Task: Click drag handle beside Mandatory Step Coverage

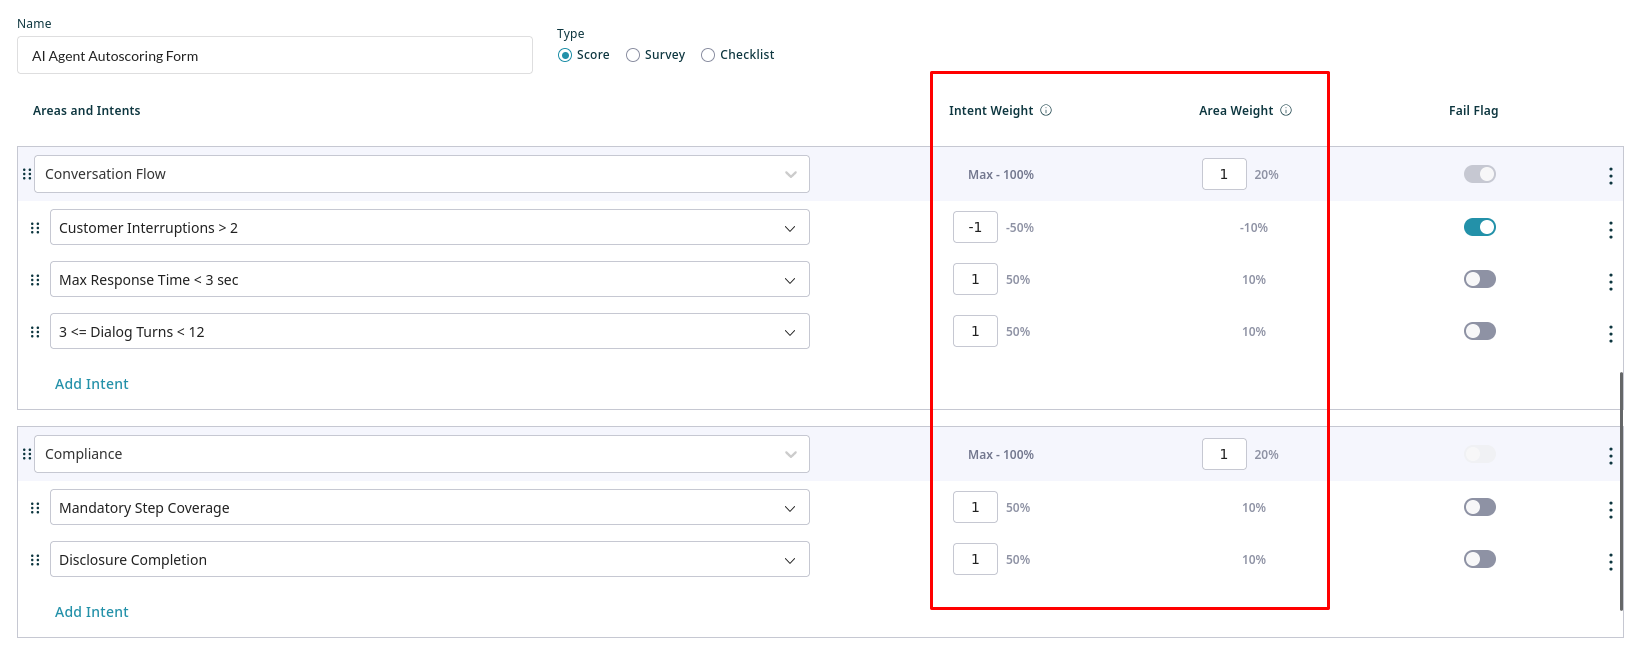Action: click(x=35, y=508)
